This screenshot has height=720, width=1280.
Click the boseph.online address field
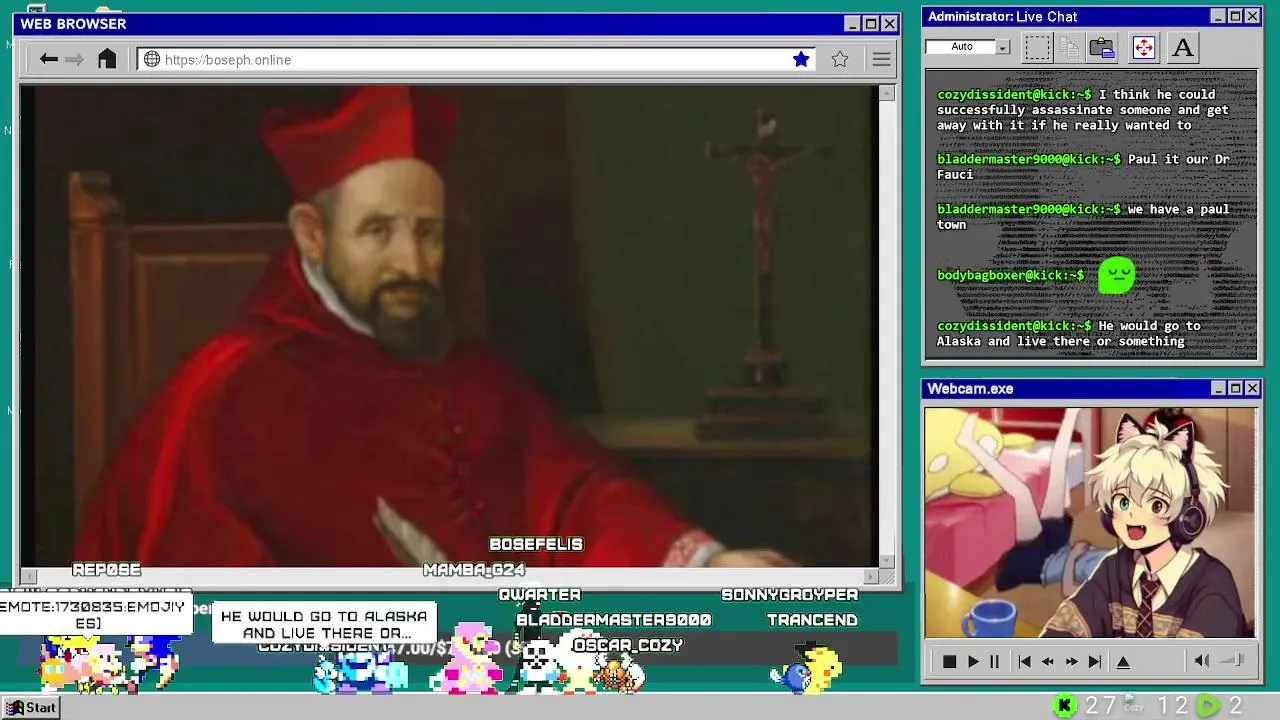click(x=475, y=59)
